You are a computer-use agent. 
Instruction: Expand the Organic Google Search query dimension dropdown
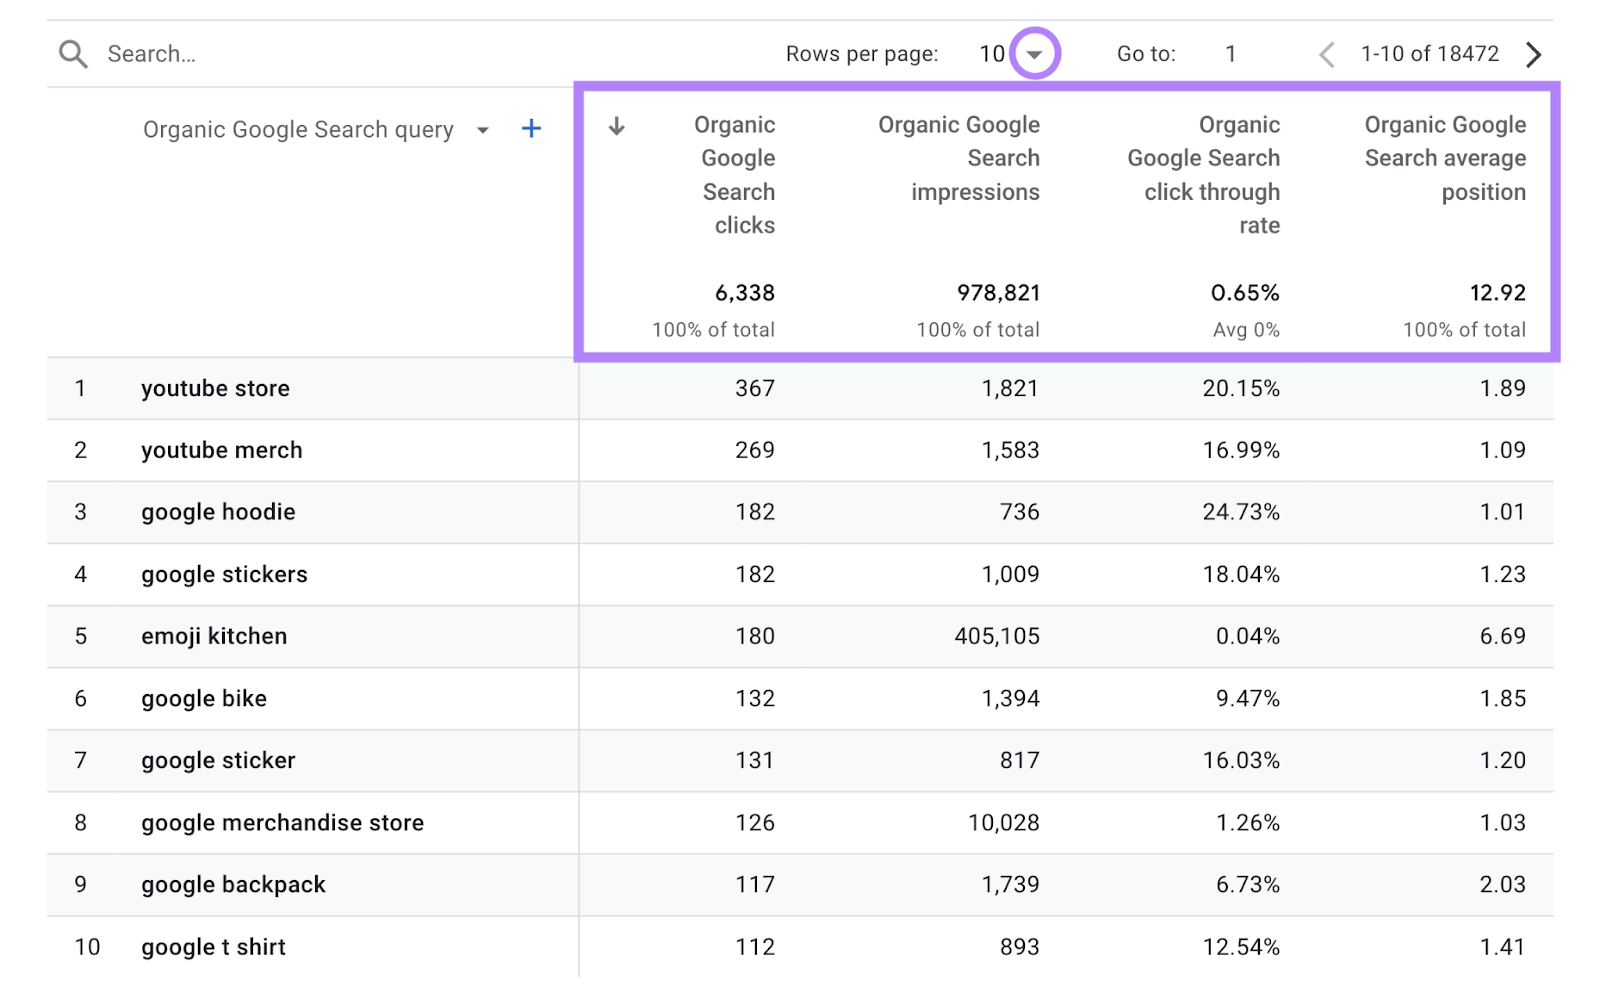click(x=482, y=129)
